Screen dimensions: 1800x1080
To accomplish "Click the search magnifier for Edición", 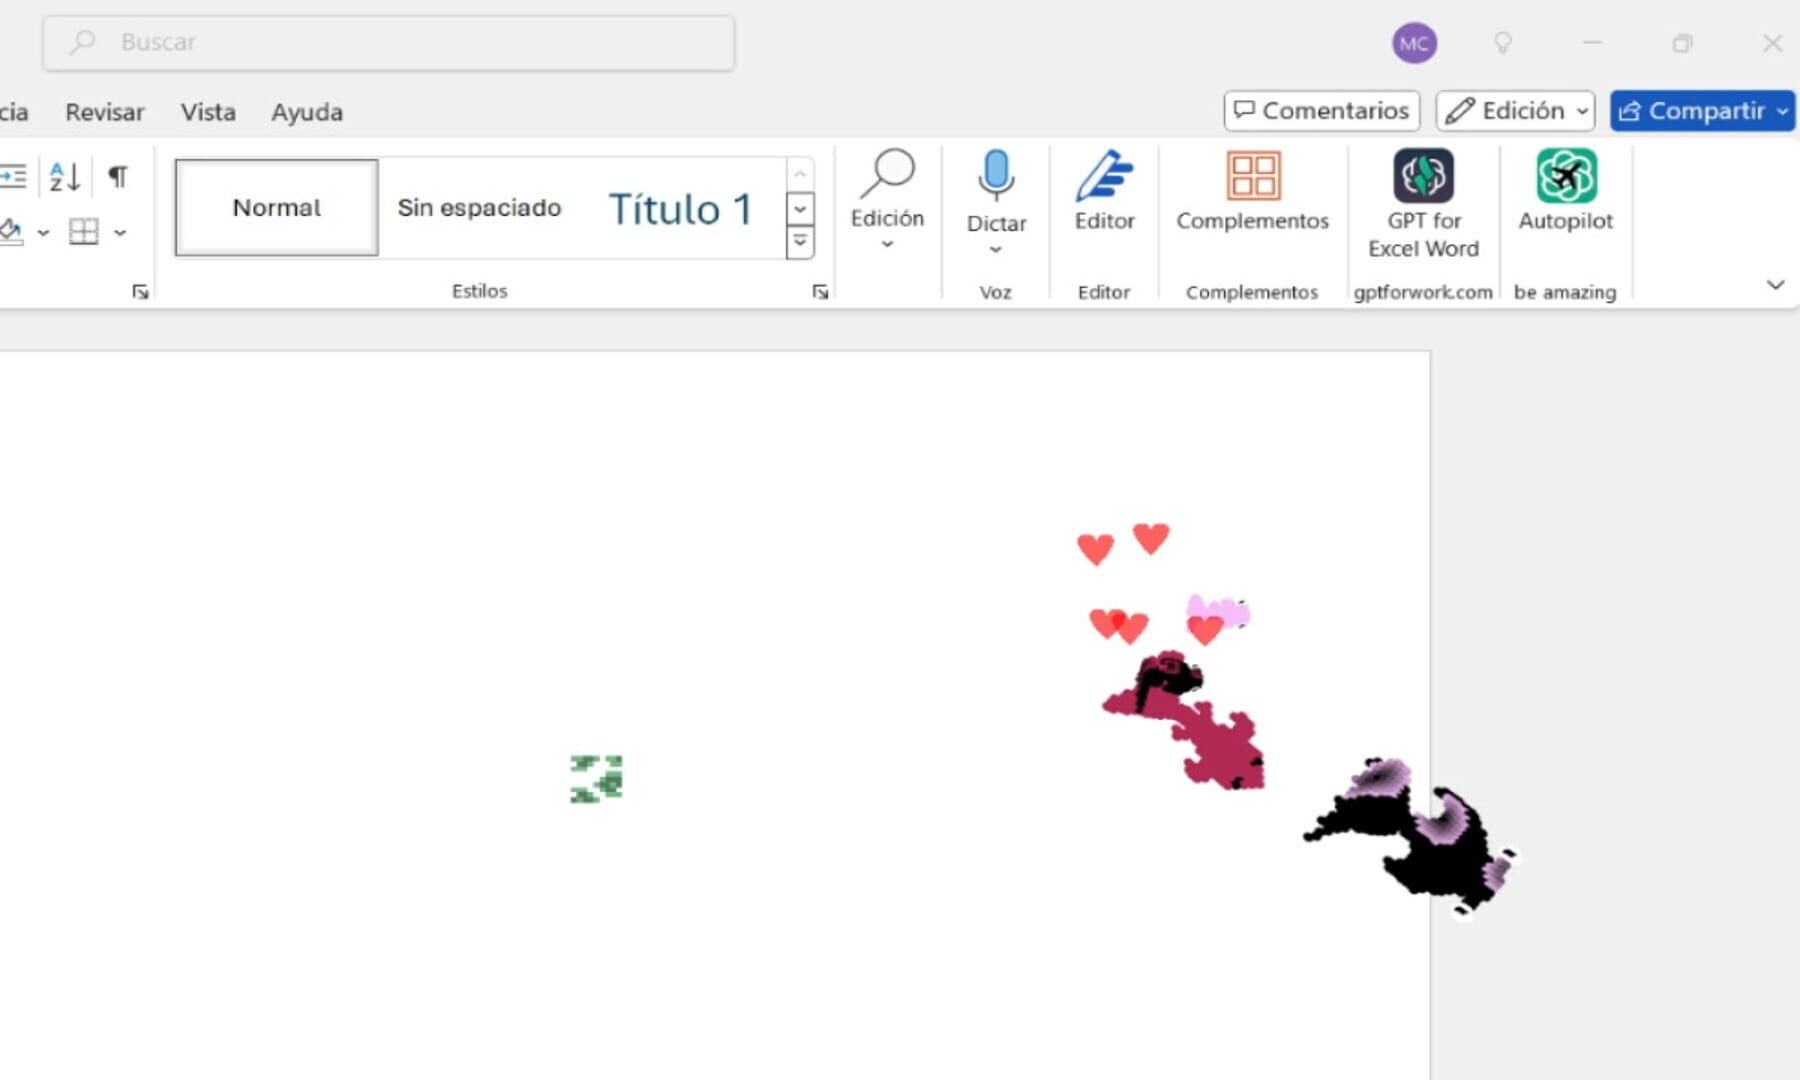I will click(888, 175).
